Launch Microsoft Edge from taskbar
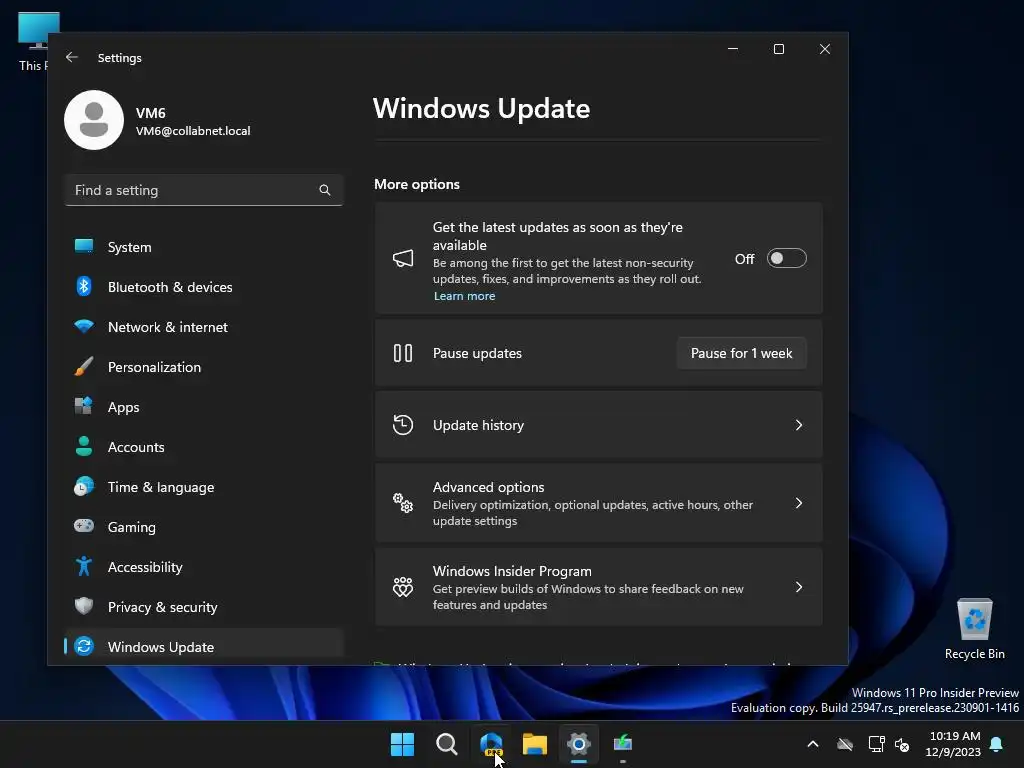Screen dimensions: 1024x768 (491, 744)
